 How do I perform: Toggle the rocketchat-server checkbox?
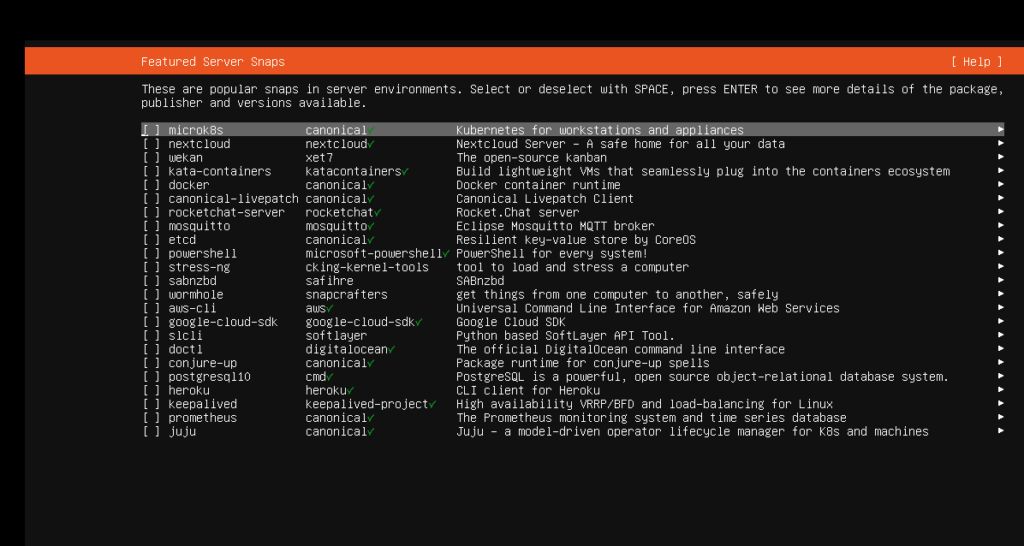tap(151, 212)
